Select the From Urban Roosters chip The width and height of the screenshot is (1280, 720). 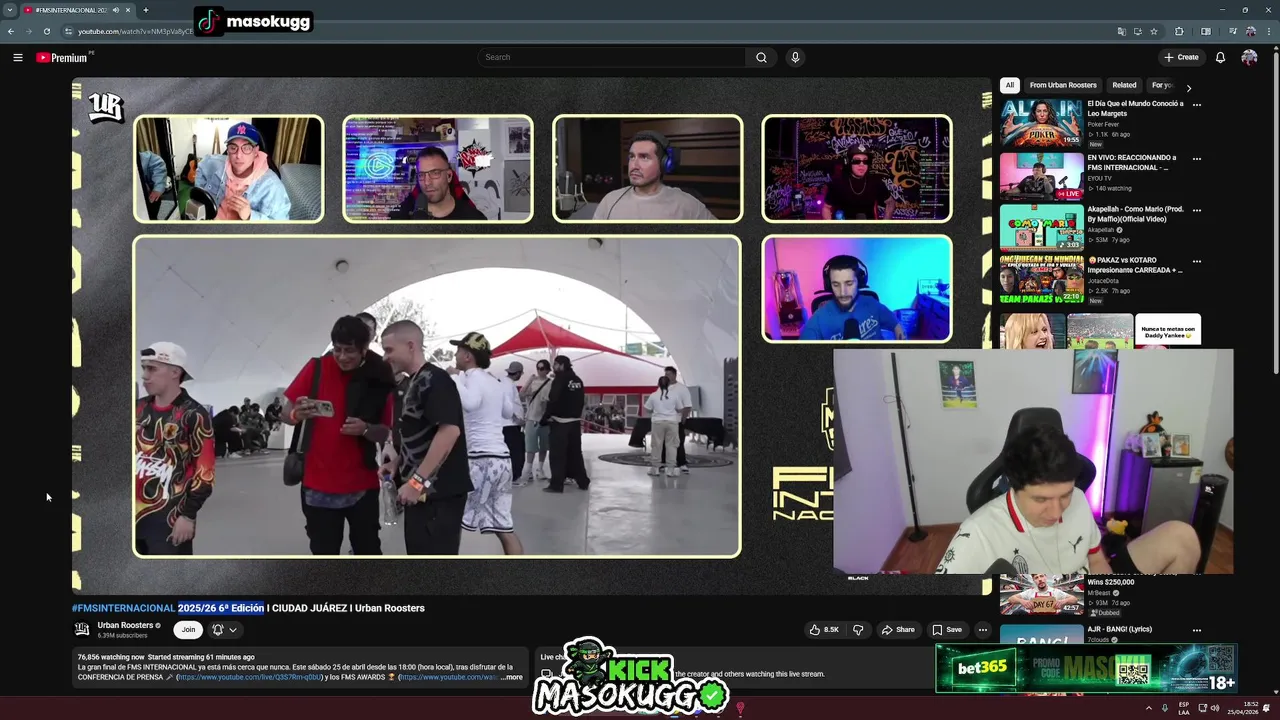(1063, 85)
